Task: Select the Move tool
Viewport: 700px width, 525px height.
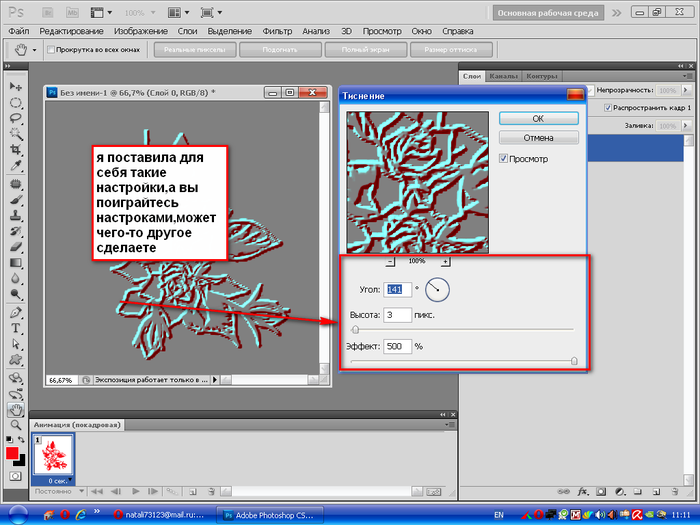Action: [x=16, y=86]
